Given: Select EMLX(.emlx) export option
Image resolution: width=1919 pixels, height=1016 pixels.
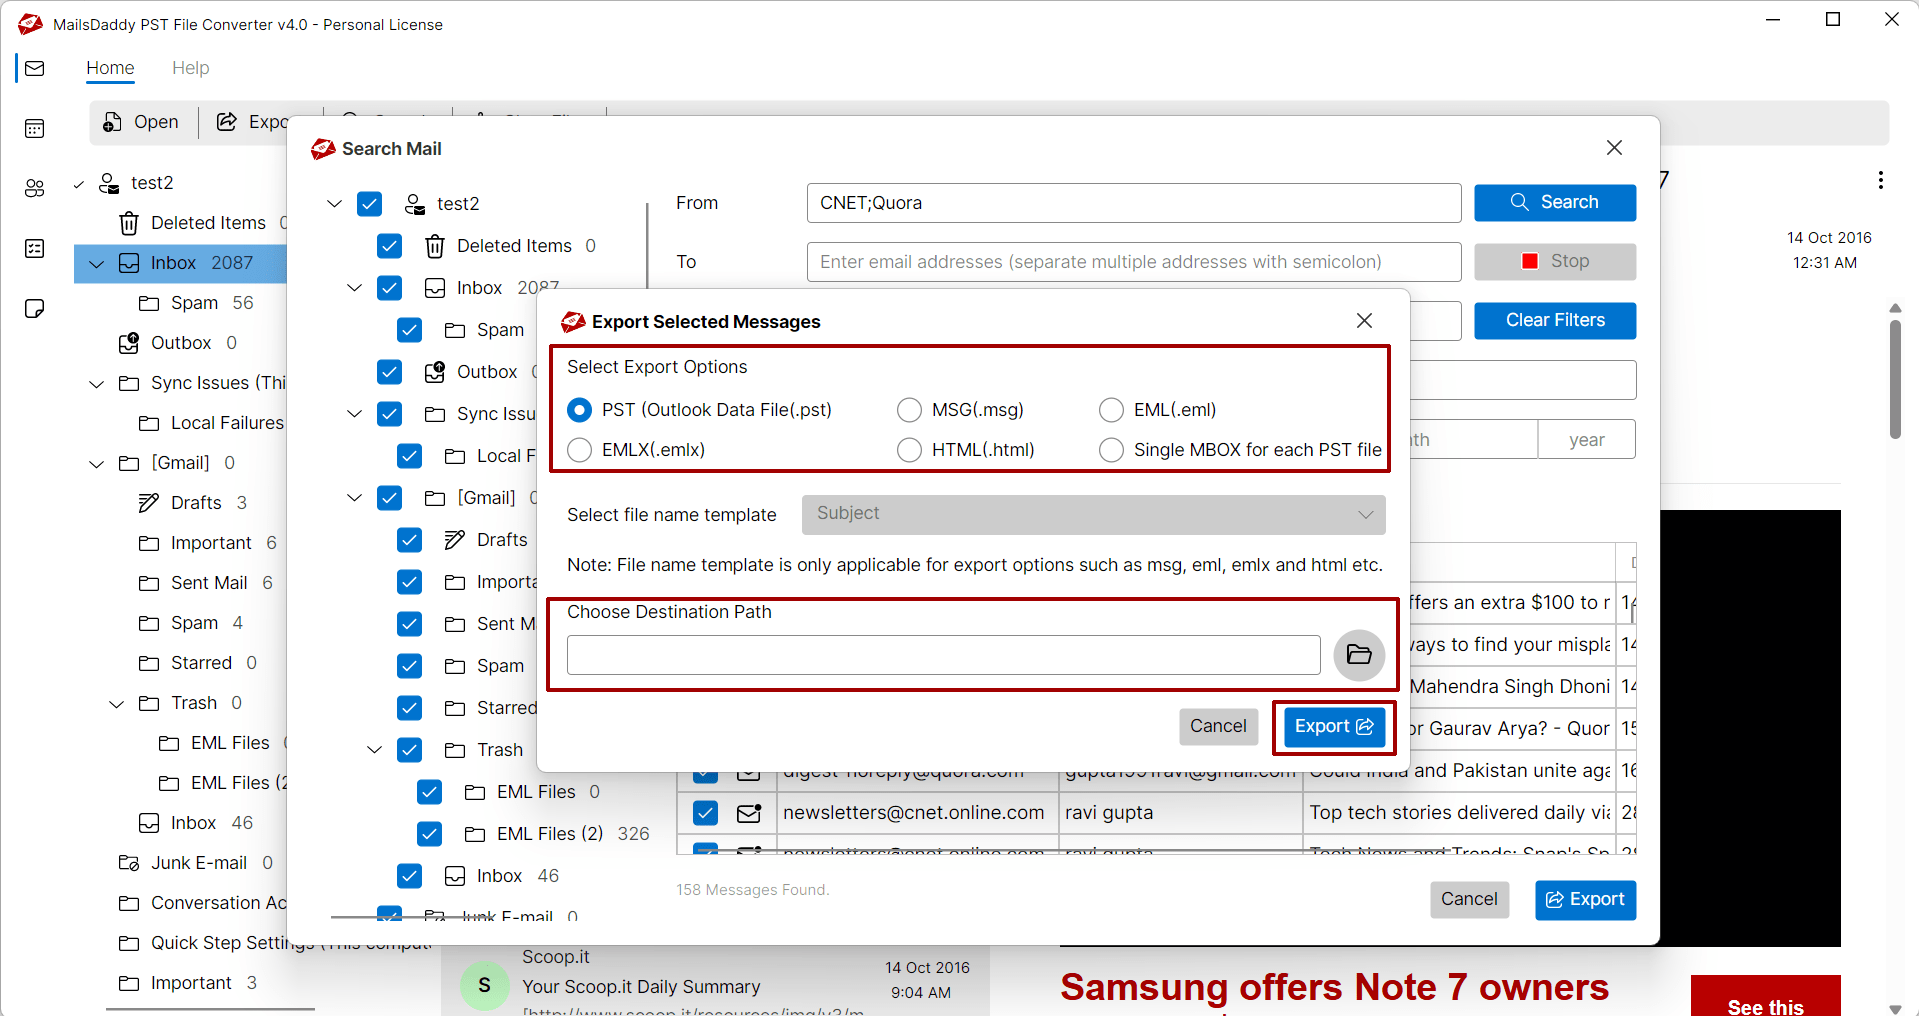Looking at the screenshot, I should coord(579,450).
